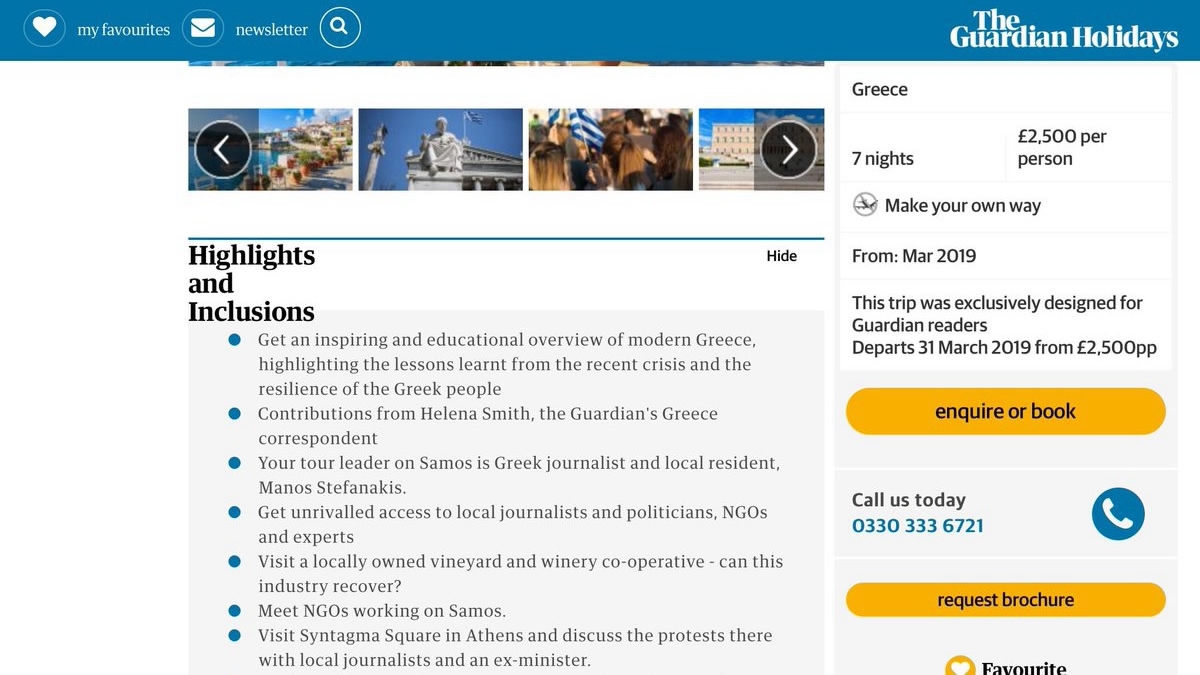Click the blue phone call icon
1200x675 pixels.
[1117, 514]
